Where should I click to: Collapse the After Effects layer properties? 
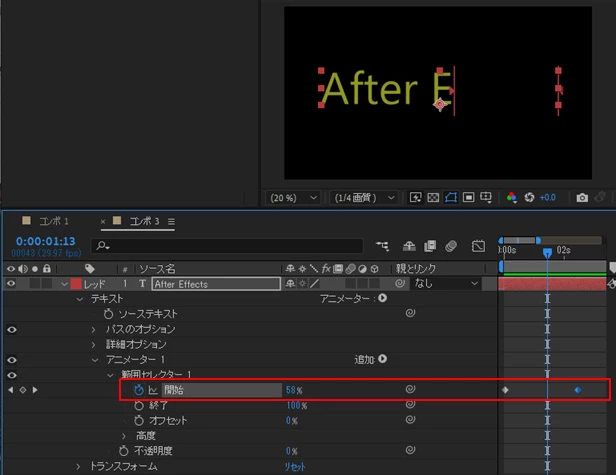click(64, 284)
